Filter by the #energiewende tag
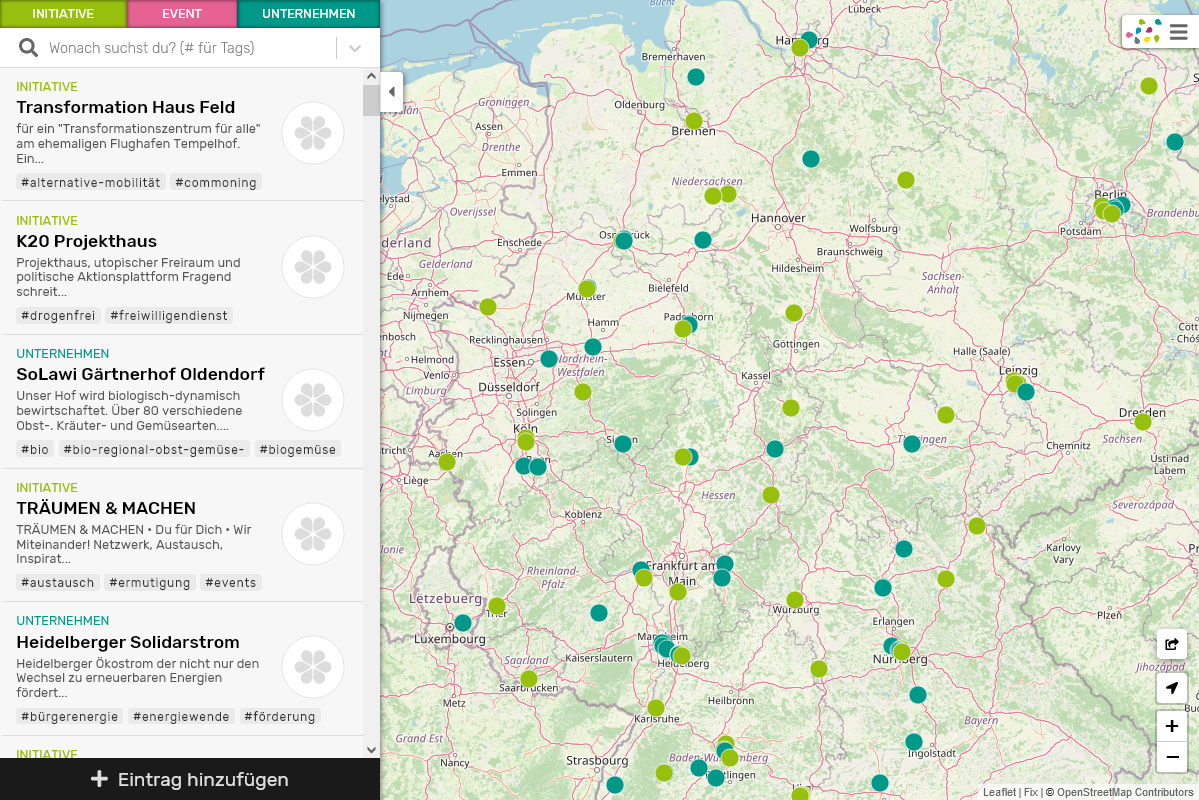1199x800 pixels. click(x=181, y=717)
